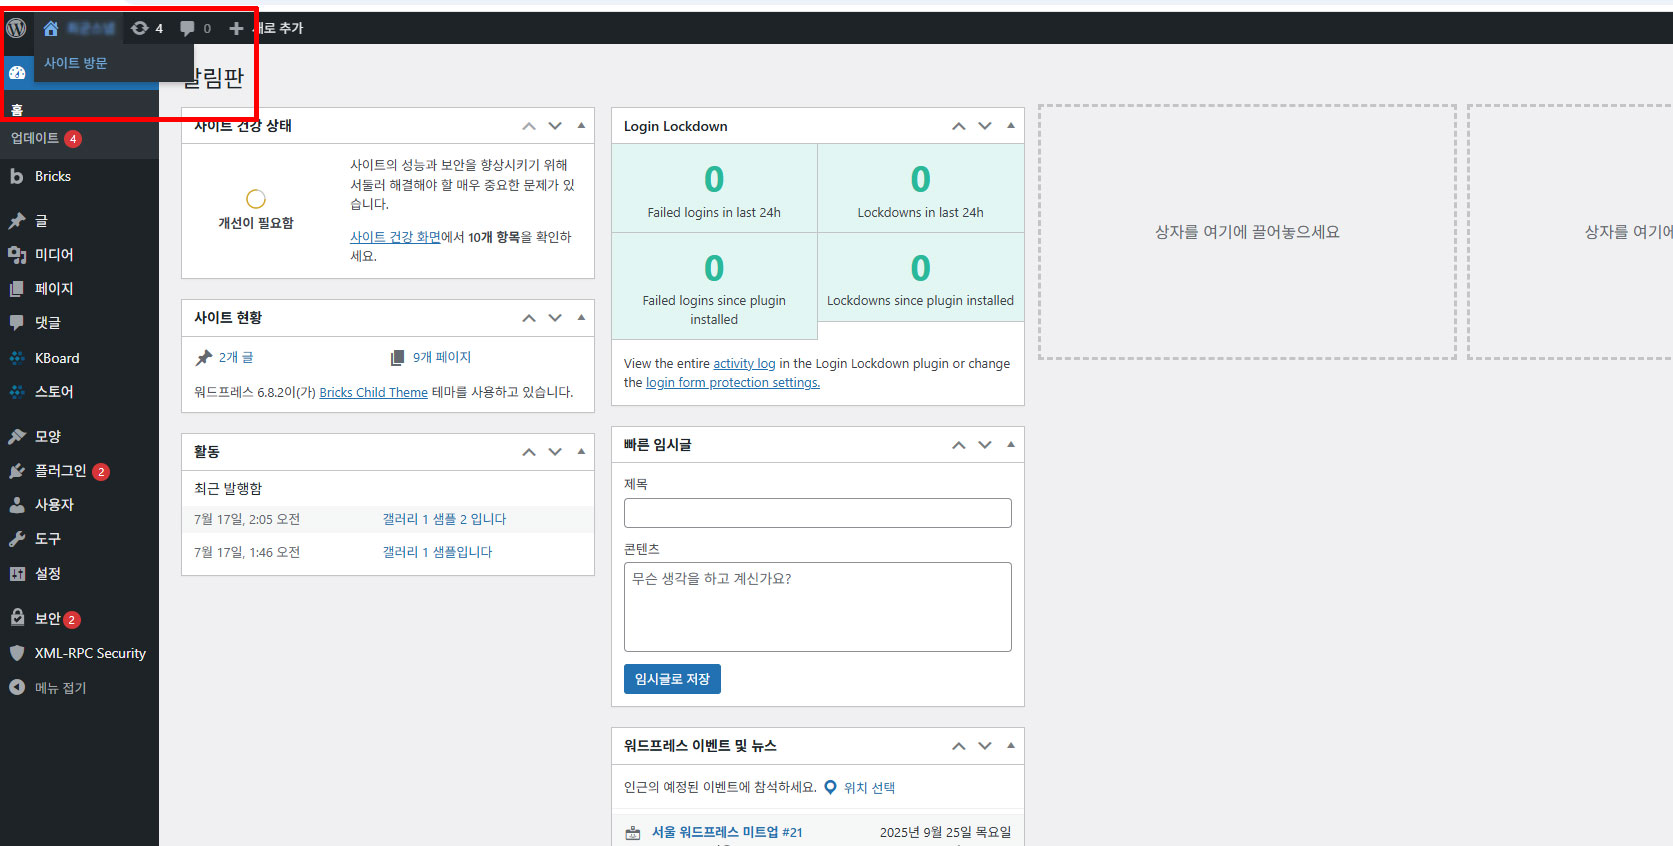Screen dimensions: 1673x846
Task: Move the 활동 panel down
Action: click(x=555, y=452)
